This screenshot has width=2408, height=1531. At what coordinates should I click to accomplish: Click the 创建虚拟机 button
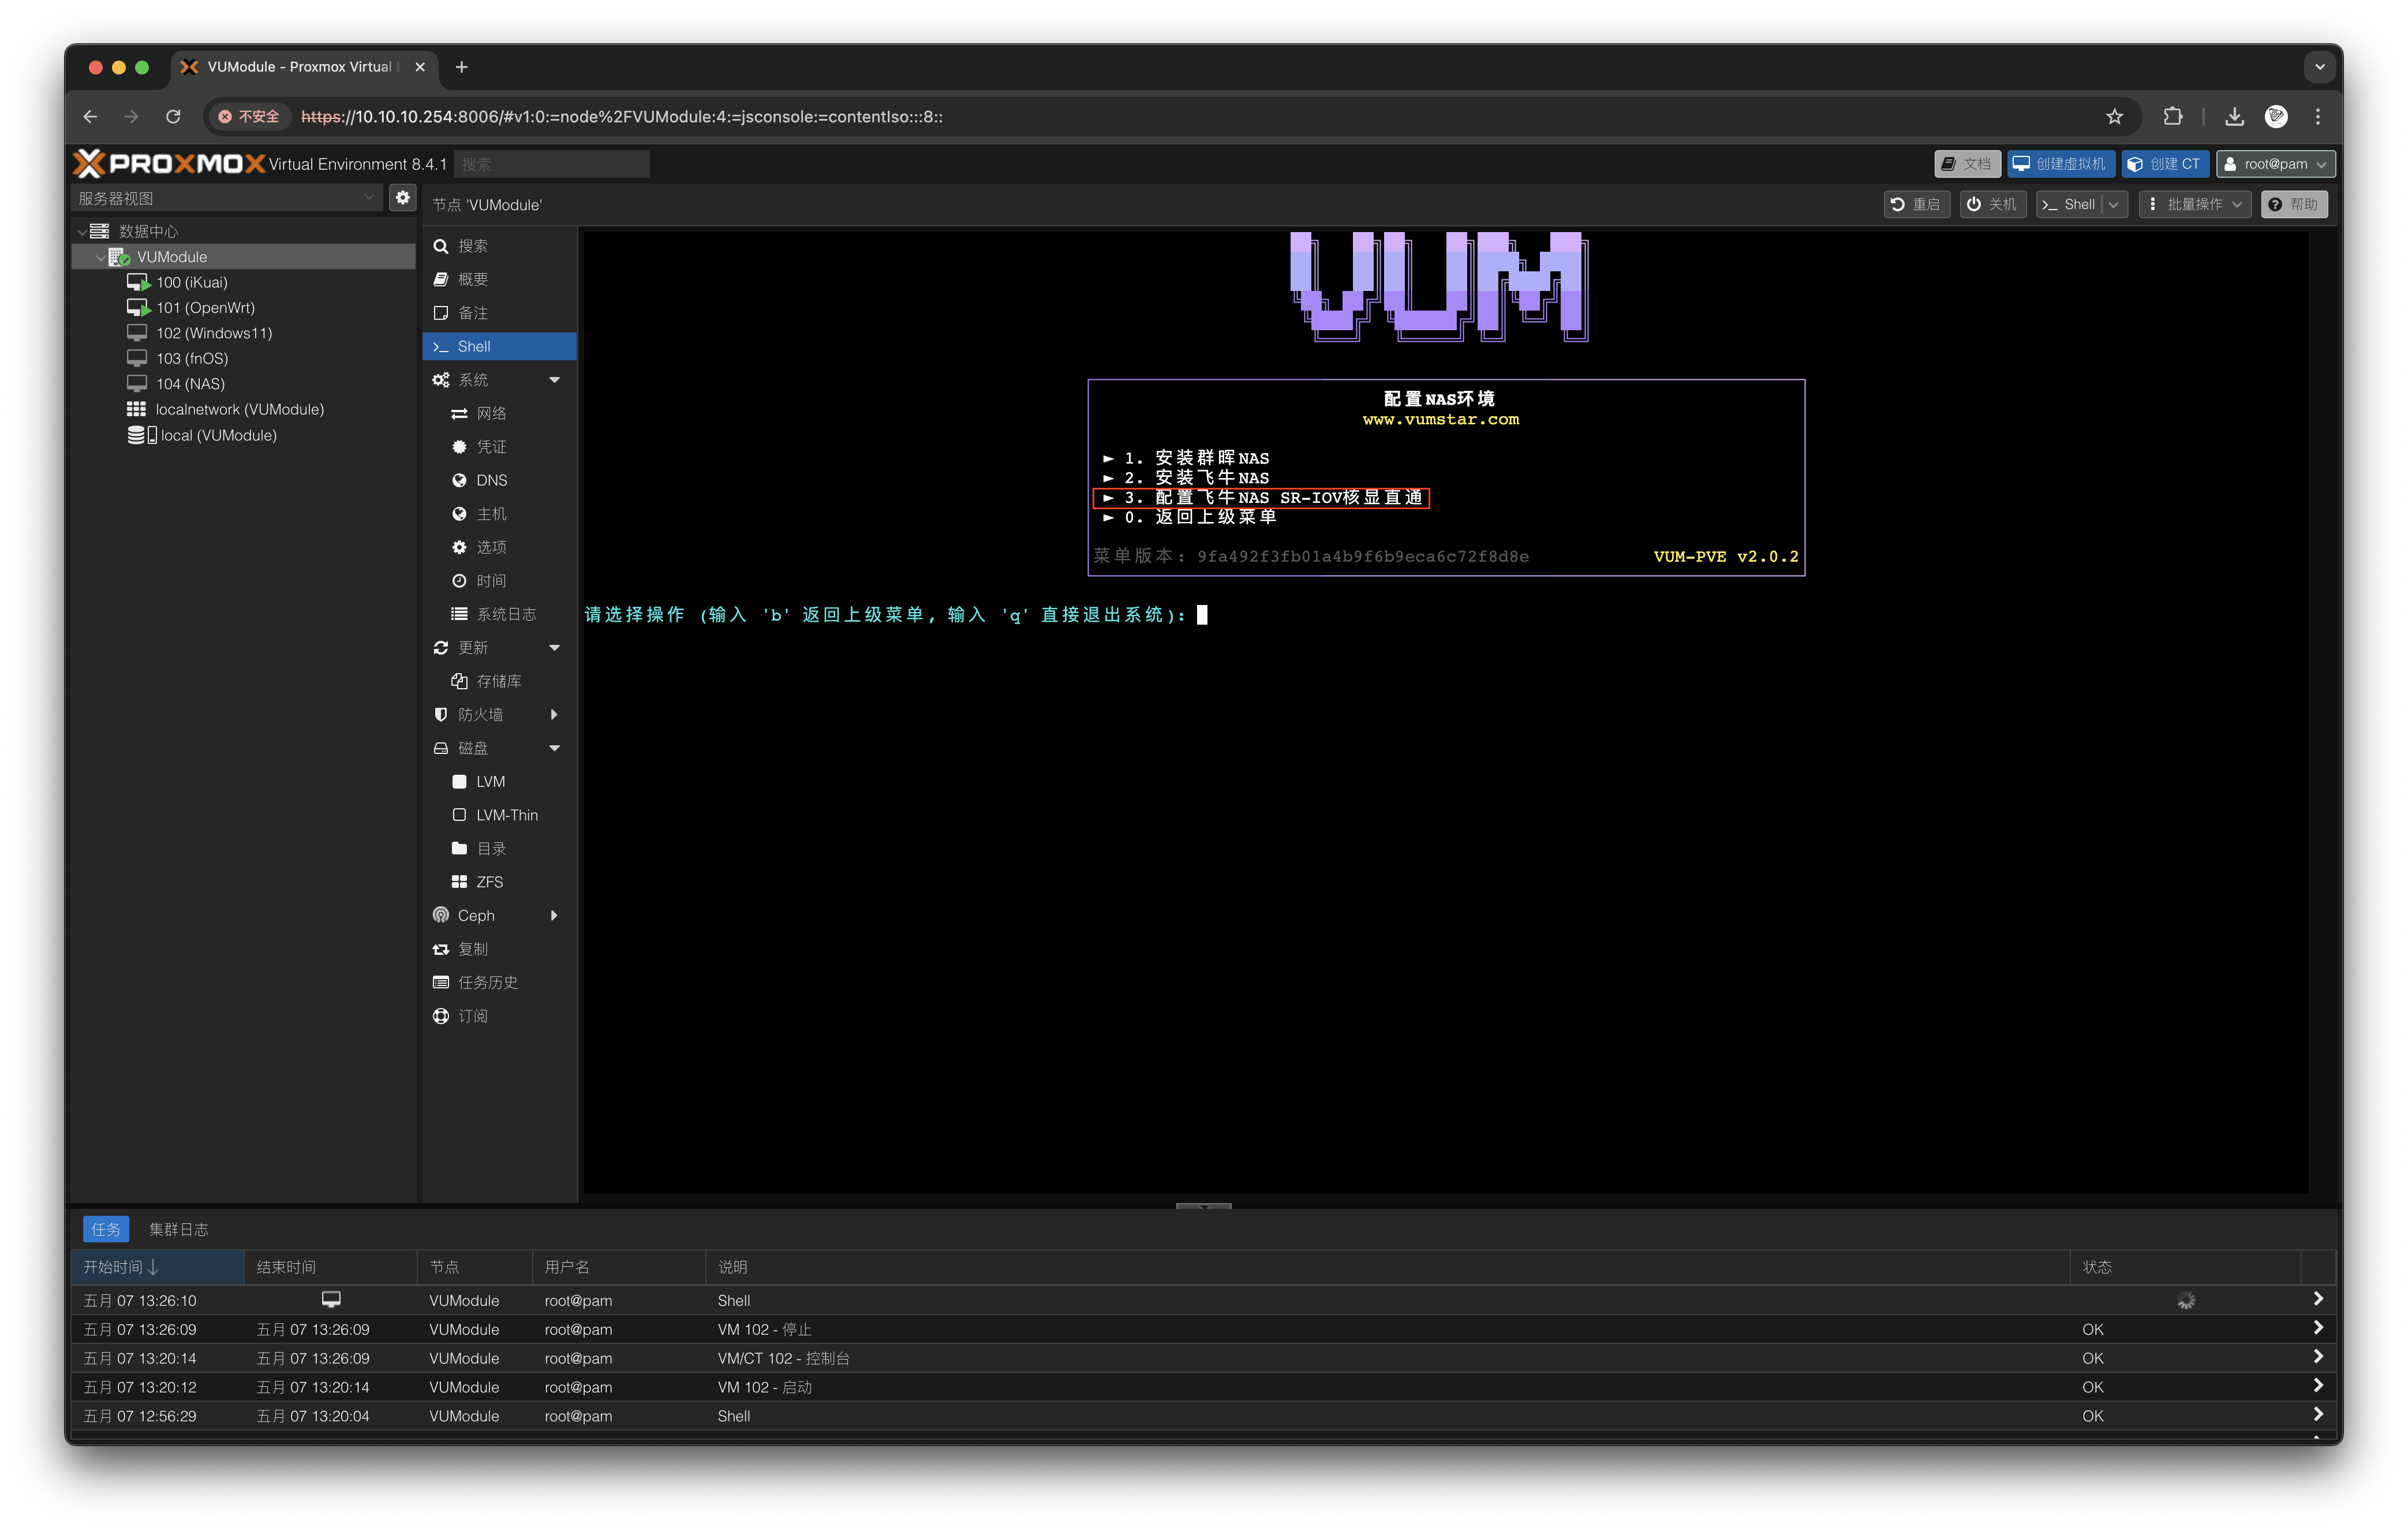(2060, 163)
